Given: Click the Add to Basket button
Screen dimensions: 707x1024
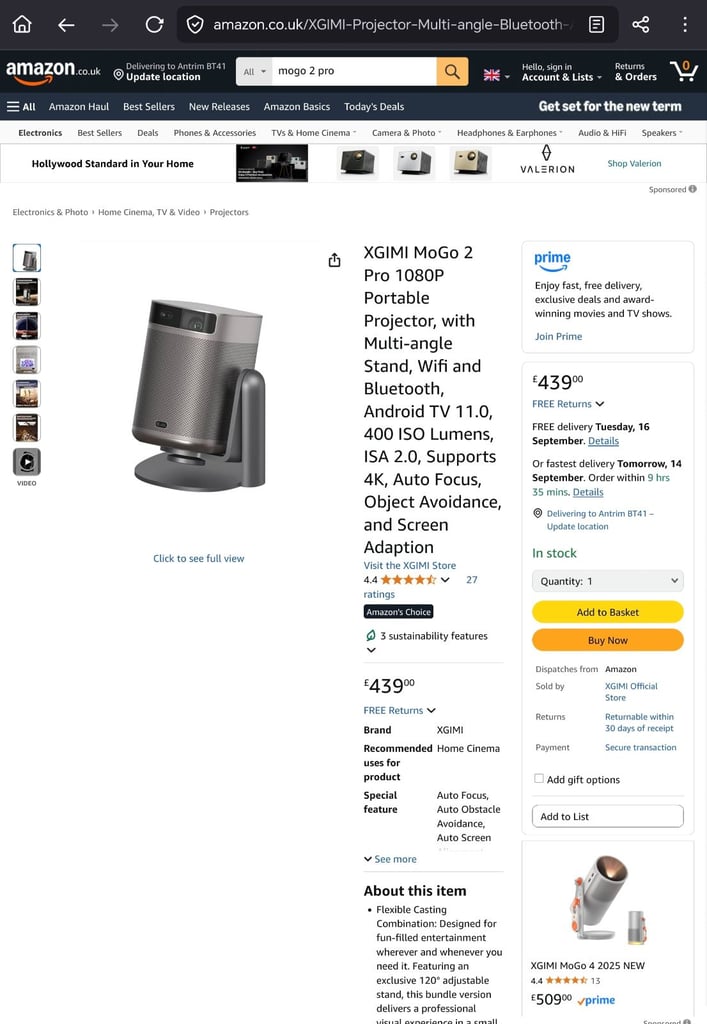Looking at the screenshot, I should pyautogui.click(x=608, y=612).
